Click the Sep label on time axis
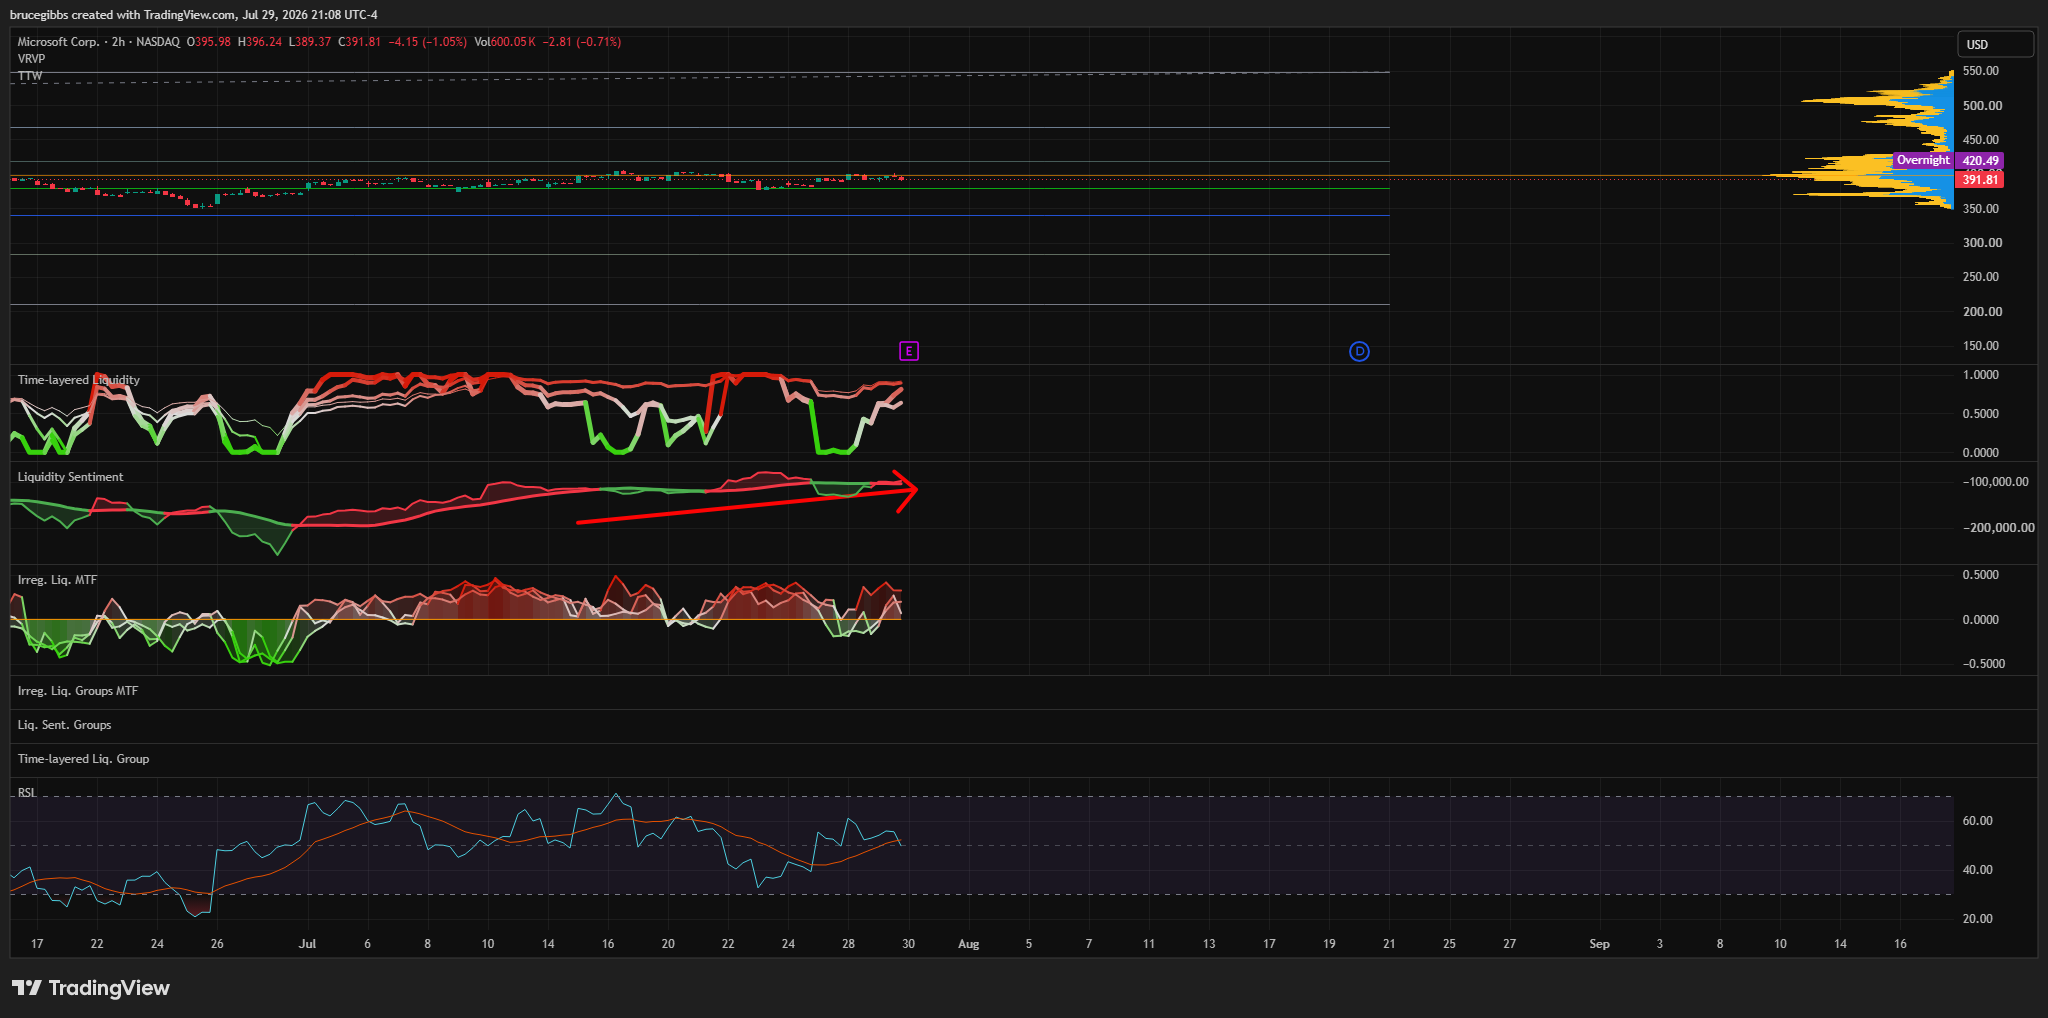The image size is (2048, 1018). [1599, 944]
